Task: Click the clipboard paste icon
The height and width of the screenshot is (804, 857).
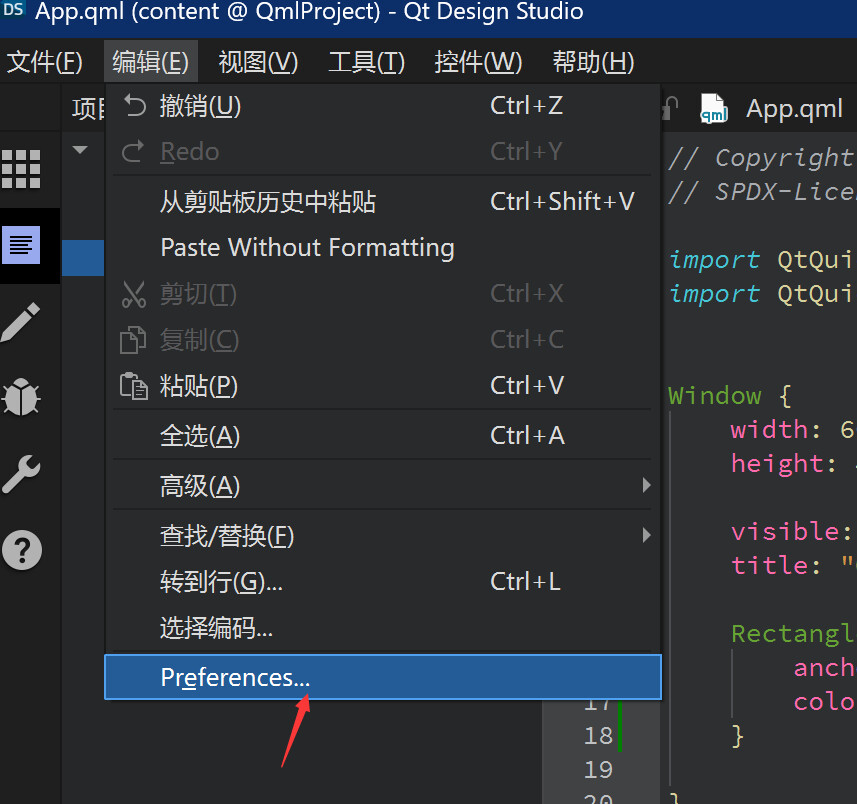Action: point(133,386)
